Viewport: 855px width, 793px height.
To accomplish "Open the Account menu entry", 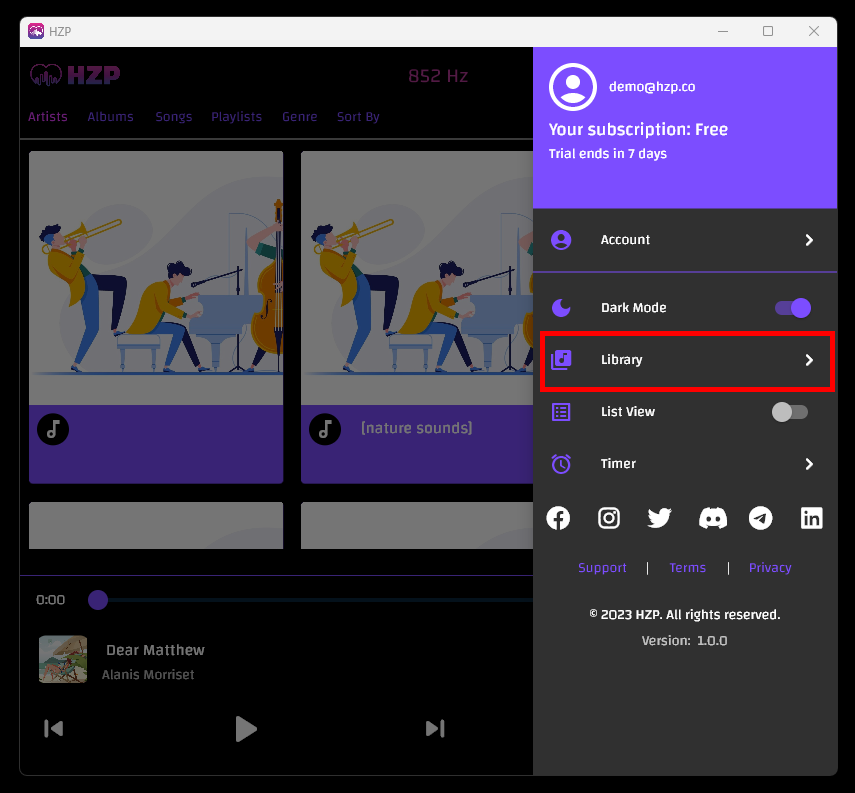I will pyautogui.click(x=685, y=240).
